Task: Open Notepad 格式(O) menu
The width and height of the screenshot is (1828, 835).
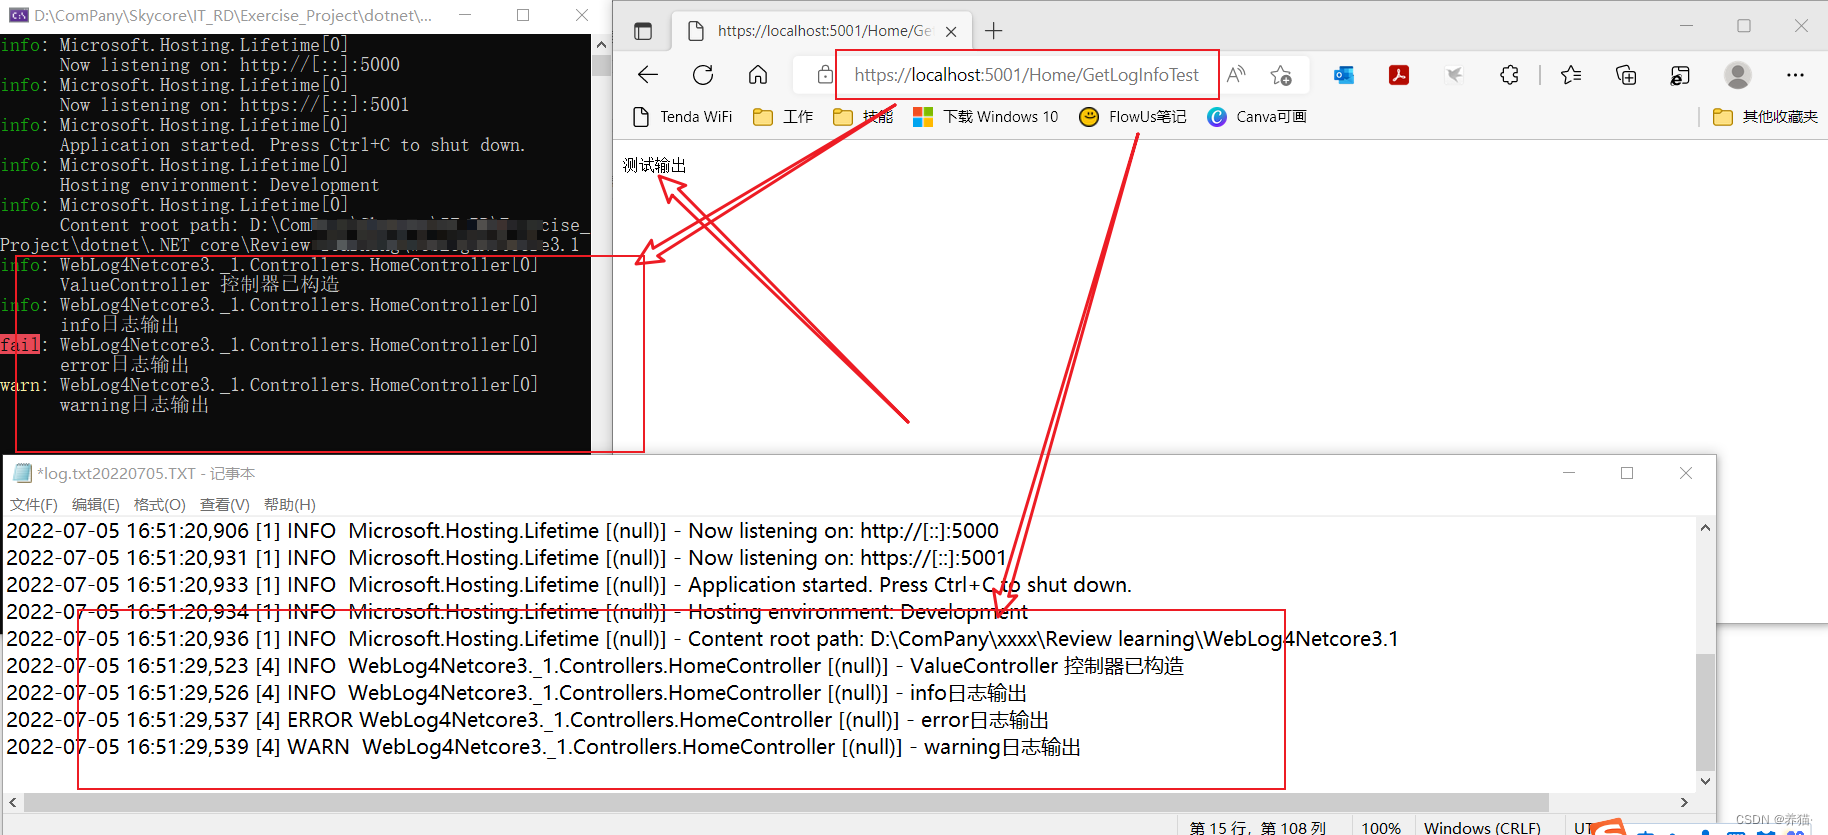Action: [160, 505]
